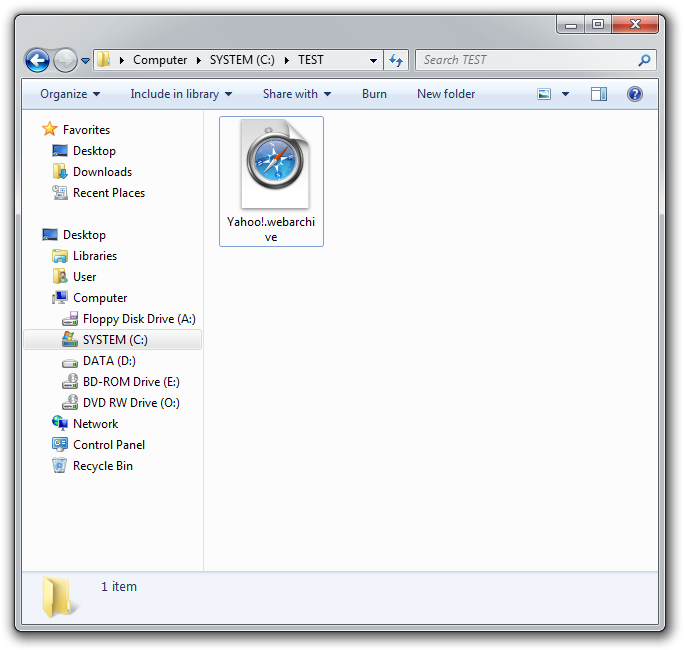Select the Desktop root tree node

84,235
